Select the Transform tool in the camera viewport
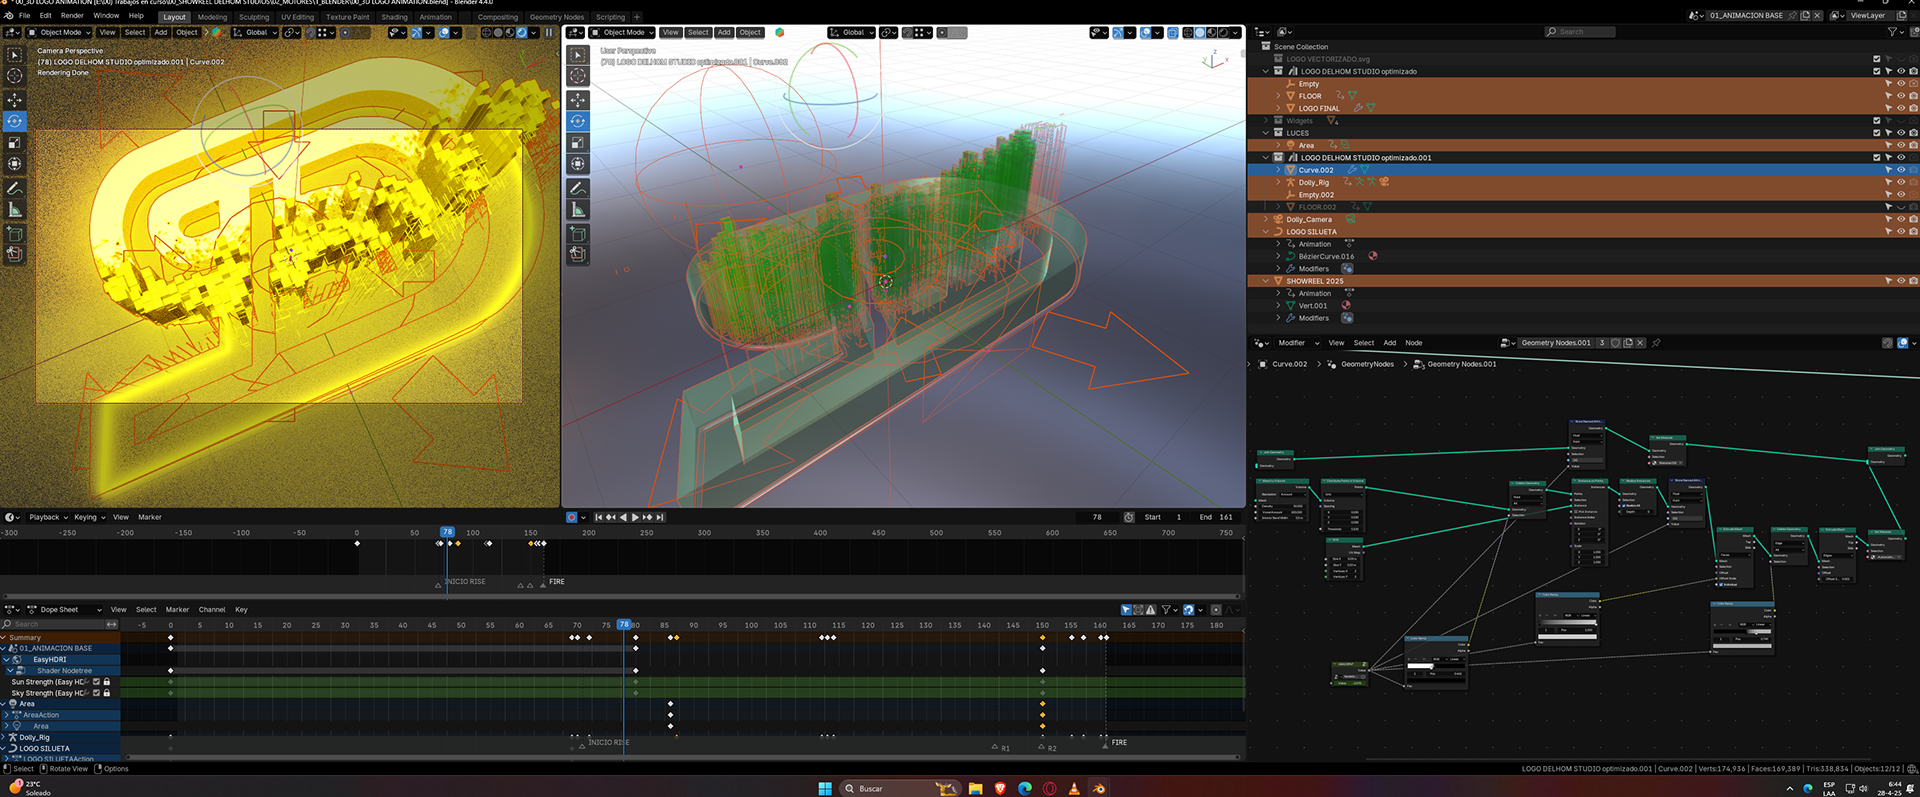Viewport: 1920px width, 797px height. (15, 164)
